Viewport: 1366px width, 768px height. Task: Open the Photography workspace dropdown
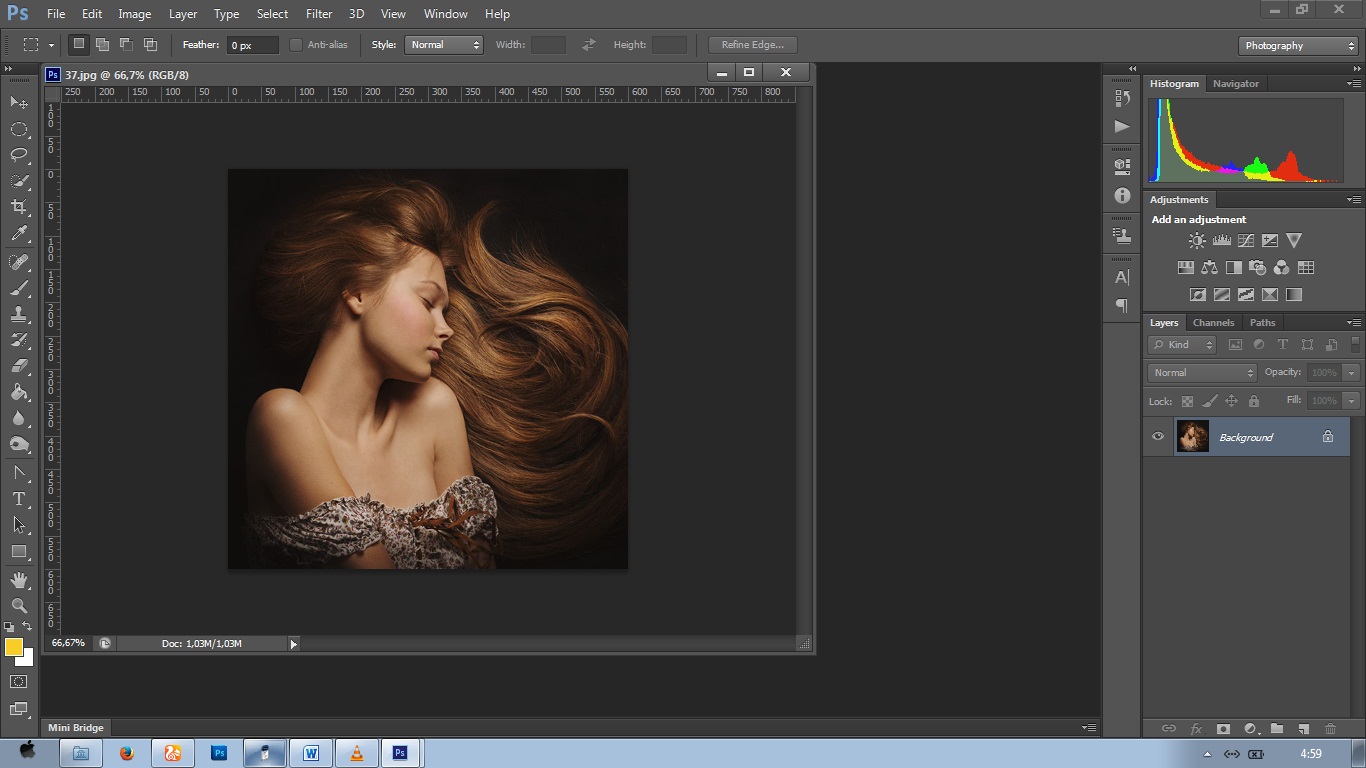[x=1297, y=46]
